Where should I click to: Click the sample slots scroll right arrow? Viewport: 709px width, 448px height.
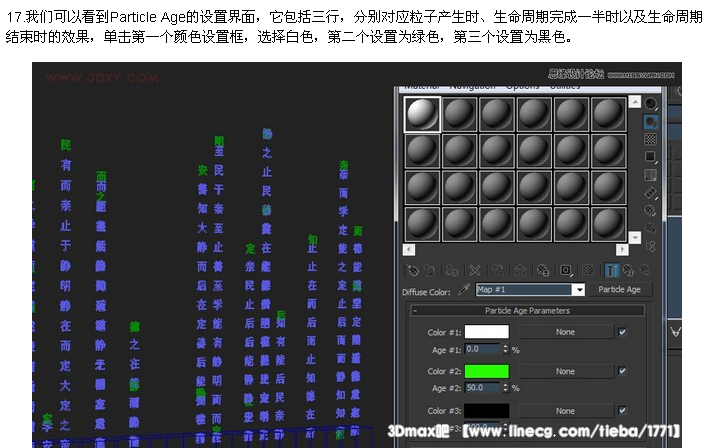[622, 250]
